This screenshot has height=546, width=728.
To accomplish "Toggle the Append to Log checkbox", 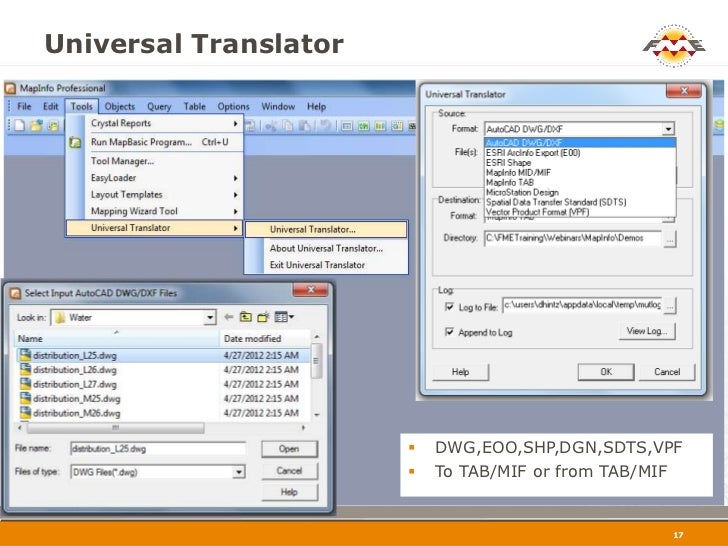I will click(449, 332).
